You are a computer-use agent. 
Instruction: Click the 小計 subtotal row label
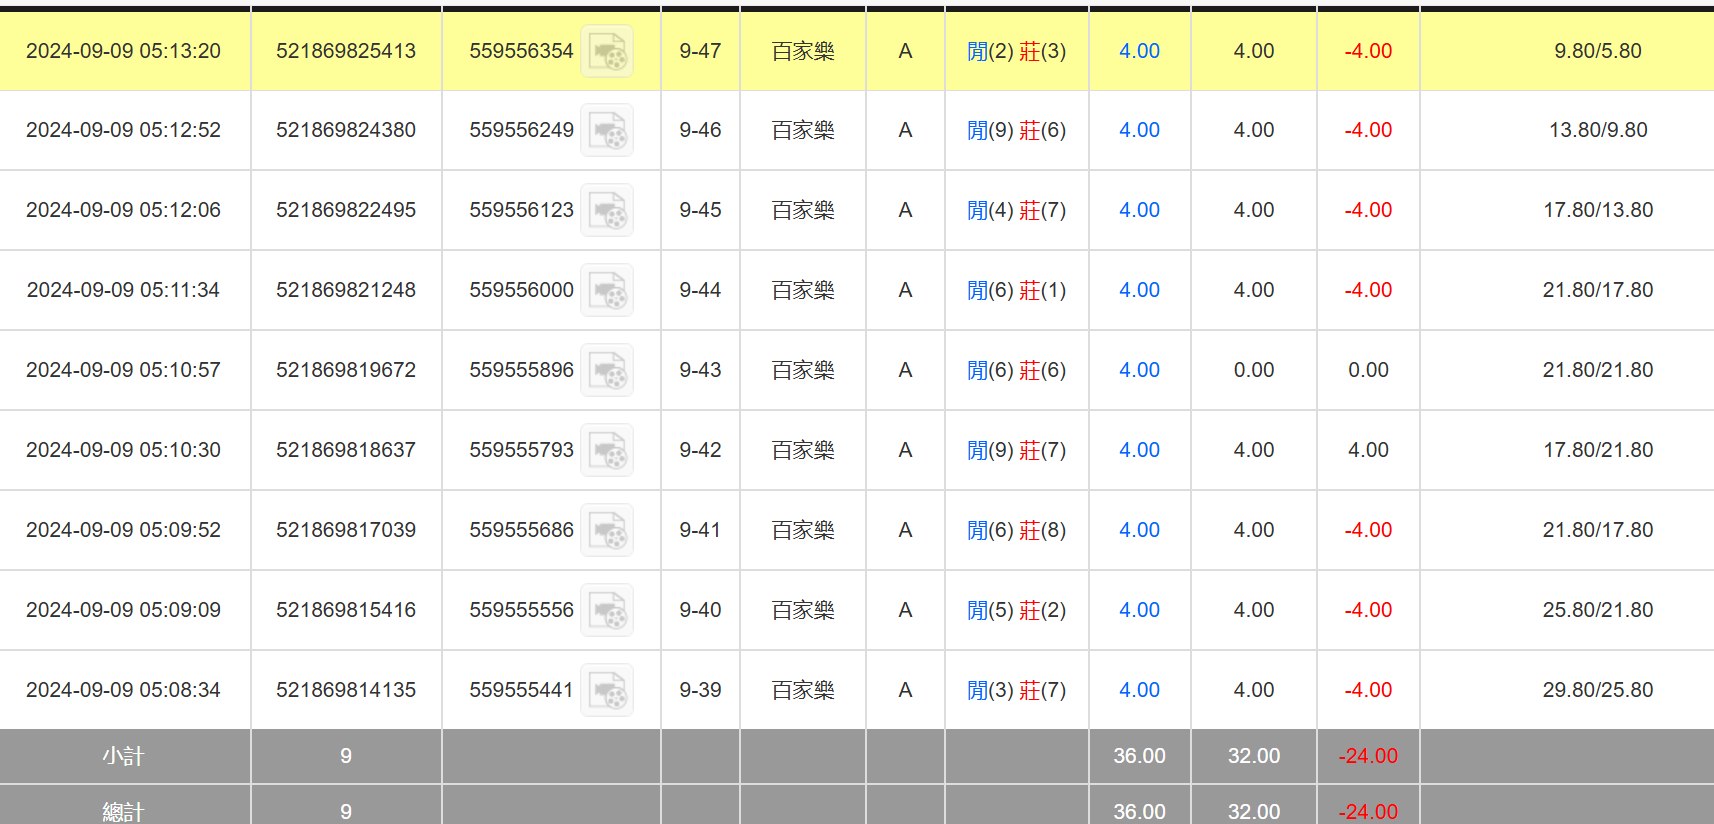[x=123, y=756]
